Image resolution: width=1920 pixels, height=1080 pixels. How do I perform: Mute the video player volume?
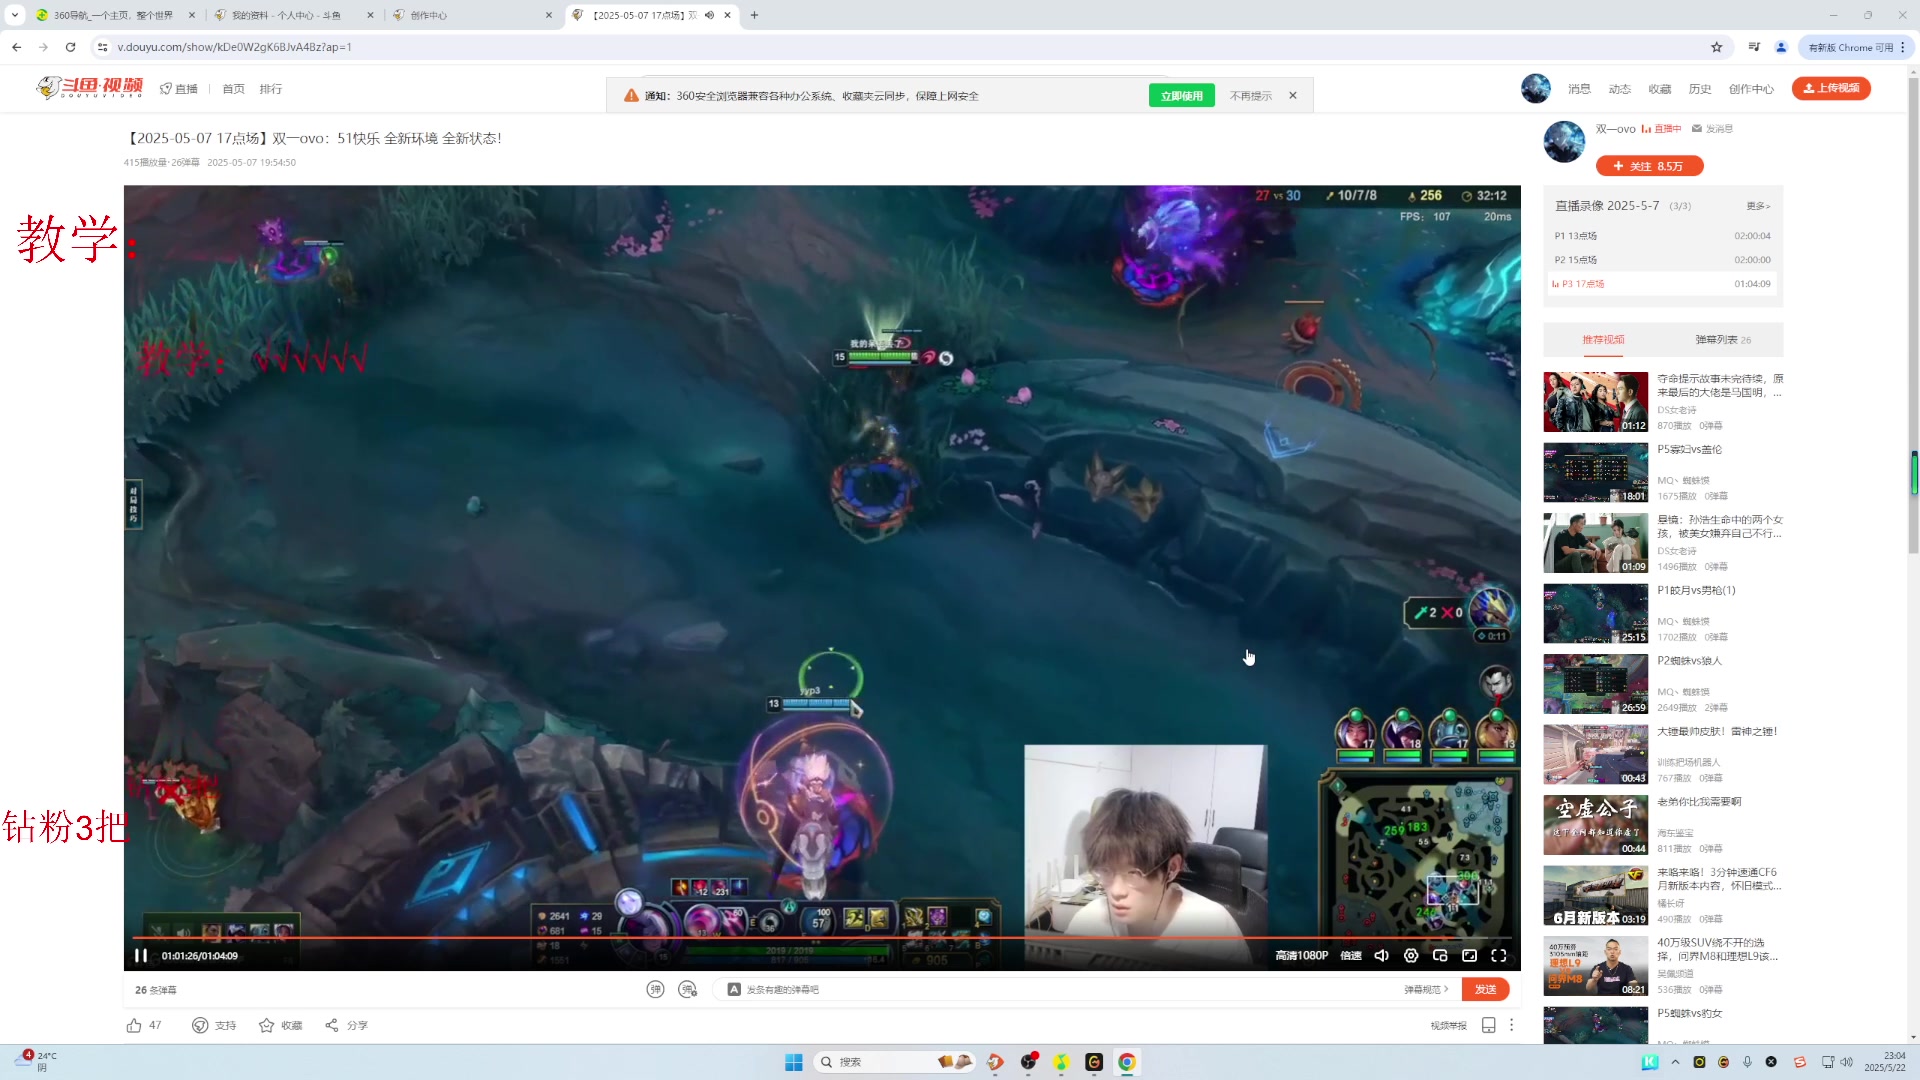(x=1381, y=955)
